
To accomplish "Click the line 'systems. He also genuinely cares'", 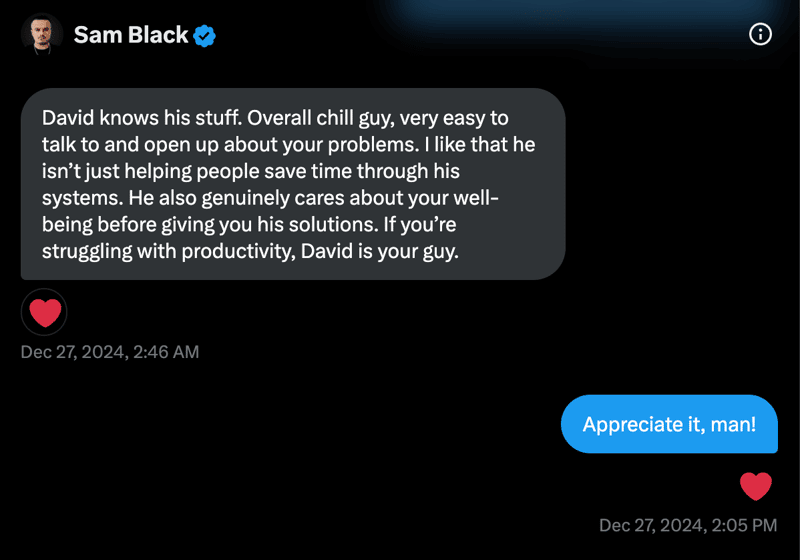I will [270, 198].
